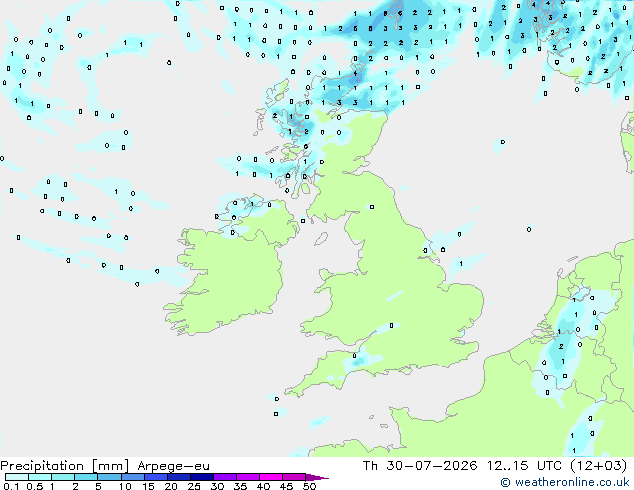Click the 'Th 30-07-2026 12..15 UTC (12+03)' timestamp
The image size is (634, 490).
pyautogui.click(x=495, y=466)
